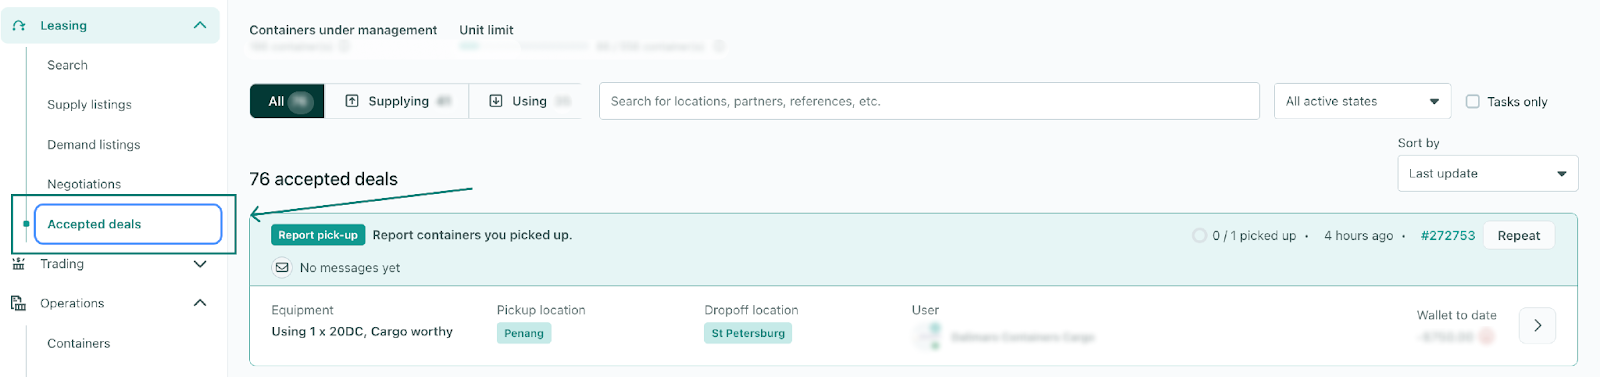Open deal details with right chevron

pyautogui.click(x=1538, y=325)
